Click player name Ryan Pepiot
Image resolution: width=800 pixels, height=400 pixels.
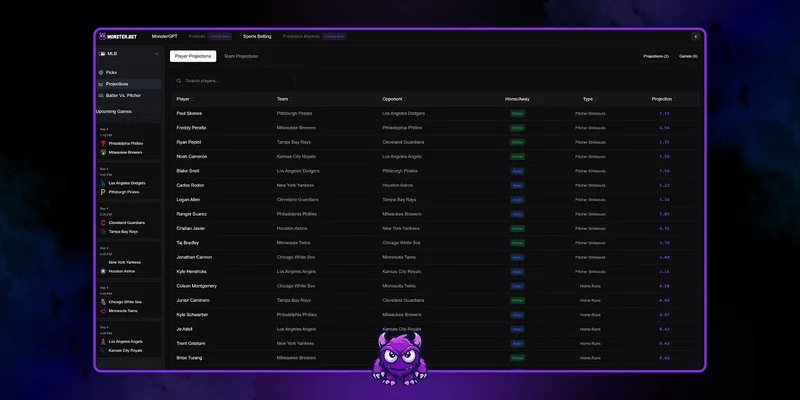tap(189, 142)
